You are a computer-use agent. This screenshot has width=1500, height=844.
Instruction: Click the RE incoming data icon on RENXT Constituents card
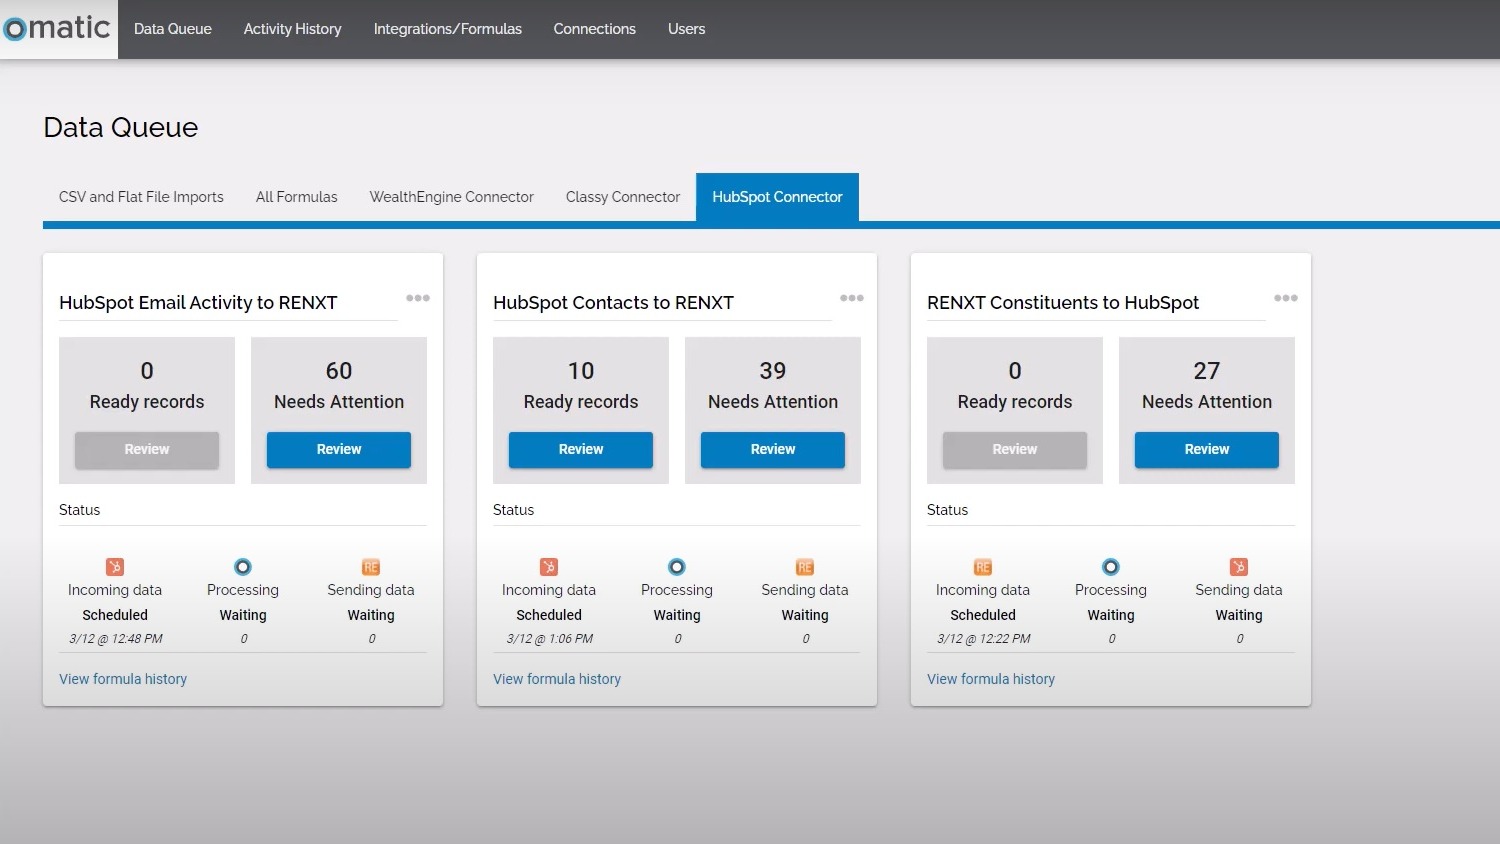coord(982,566)
